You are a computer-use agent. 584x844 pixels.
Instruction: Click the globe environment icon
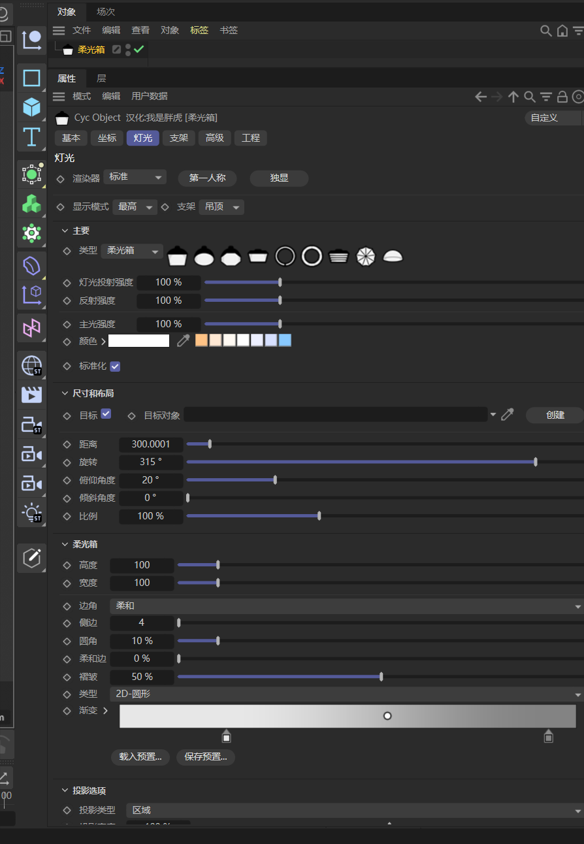point(31,365)
